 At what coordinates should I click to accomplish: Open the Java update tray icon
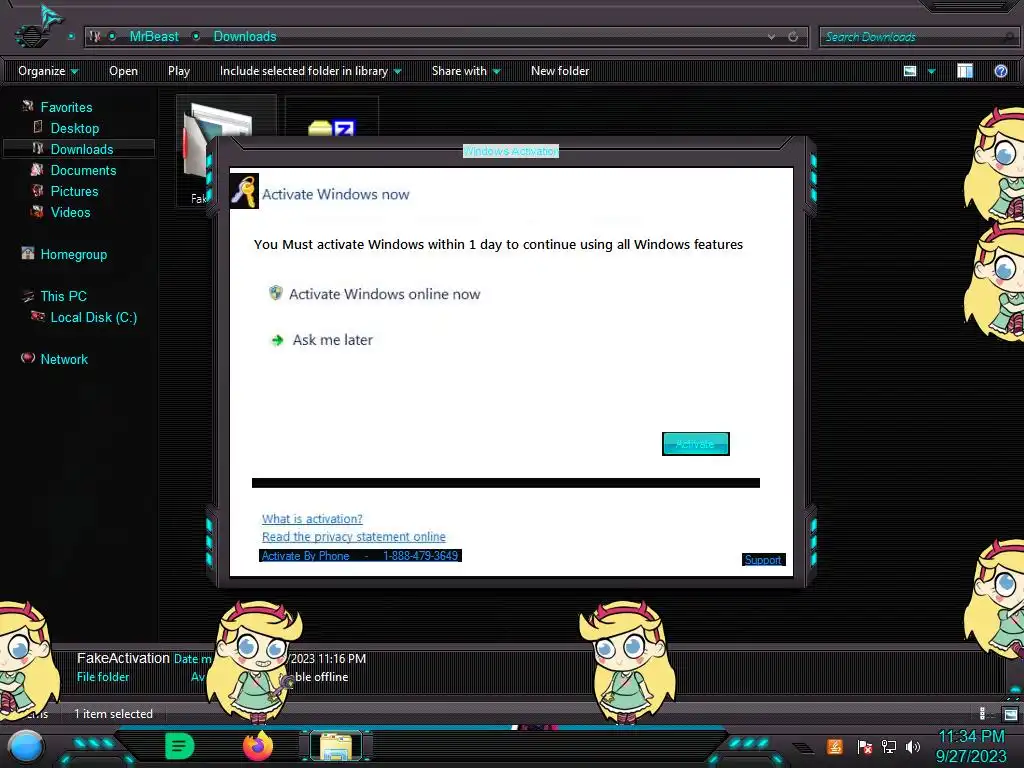coord(835,746)
